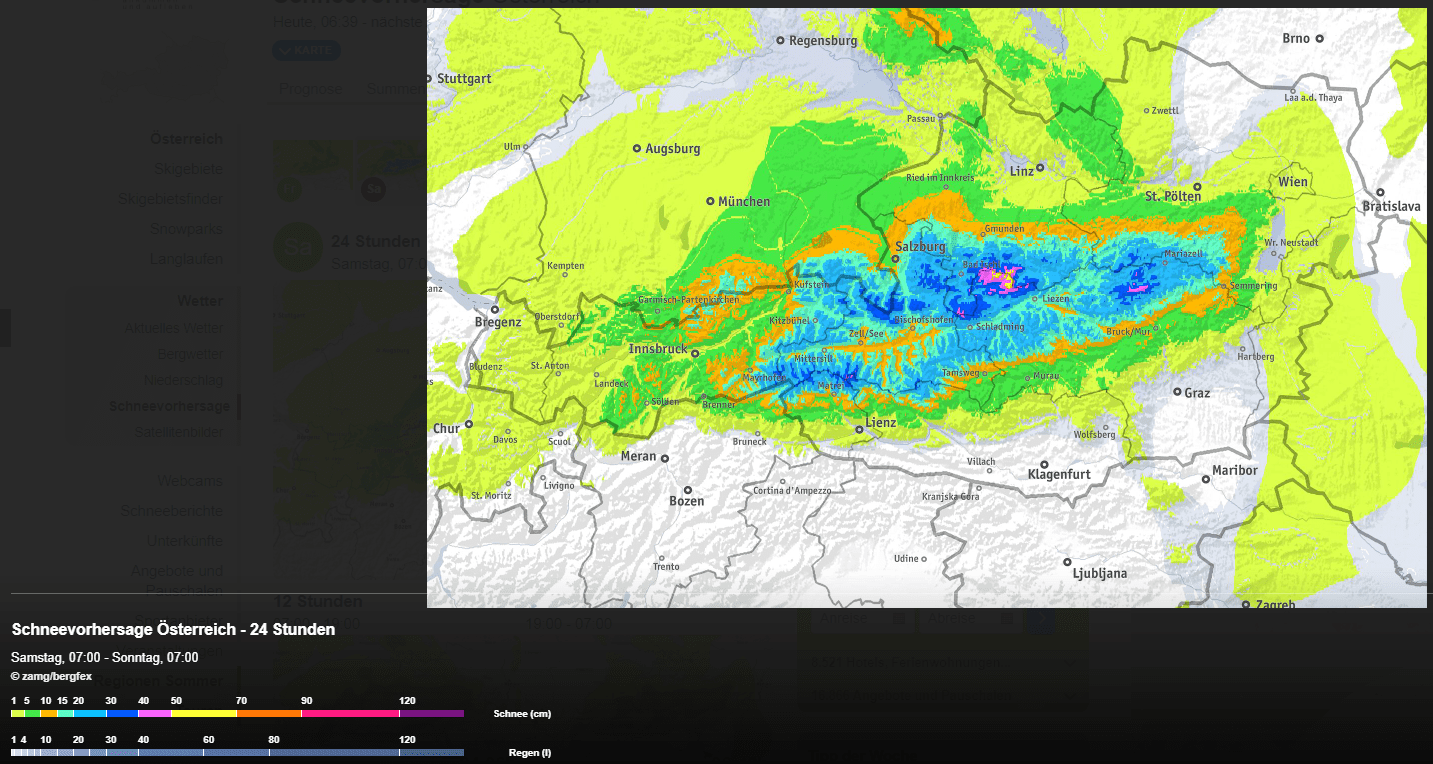Open the Snowparks sidebar link
The height and width of the screenshot is (764, 1433).
(x=186, y=229)
